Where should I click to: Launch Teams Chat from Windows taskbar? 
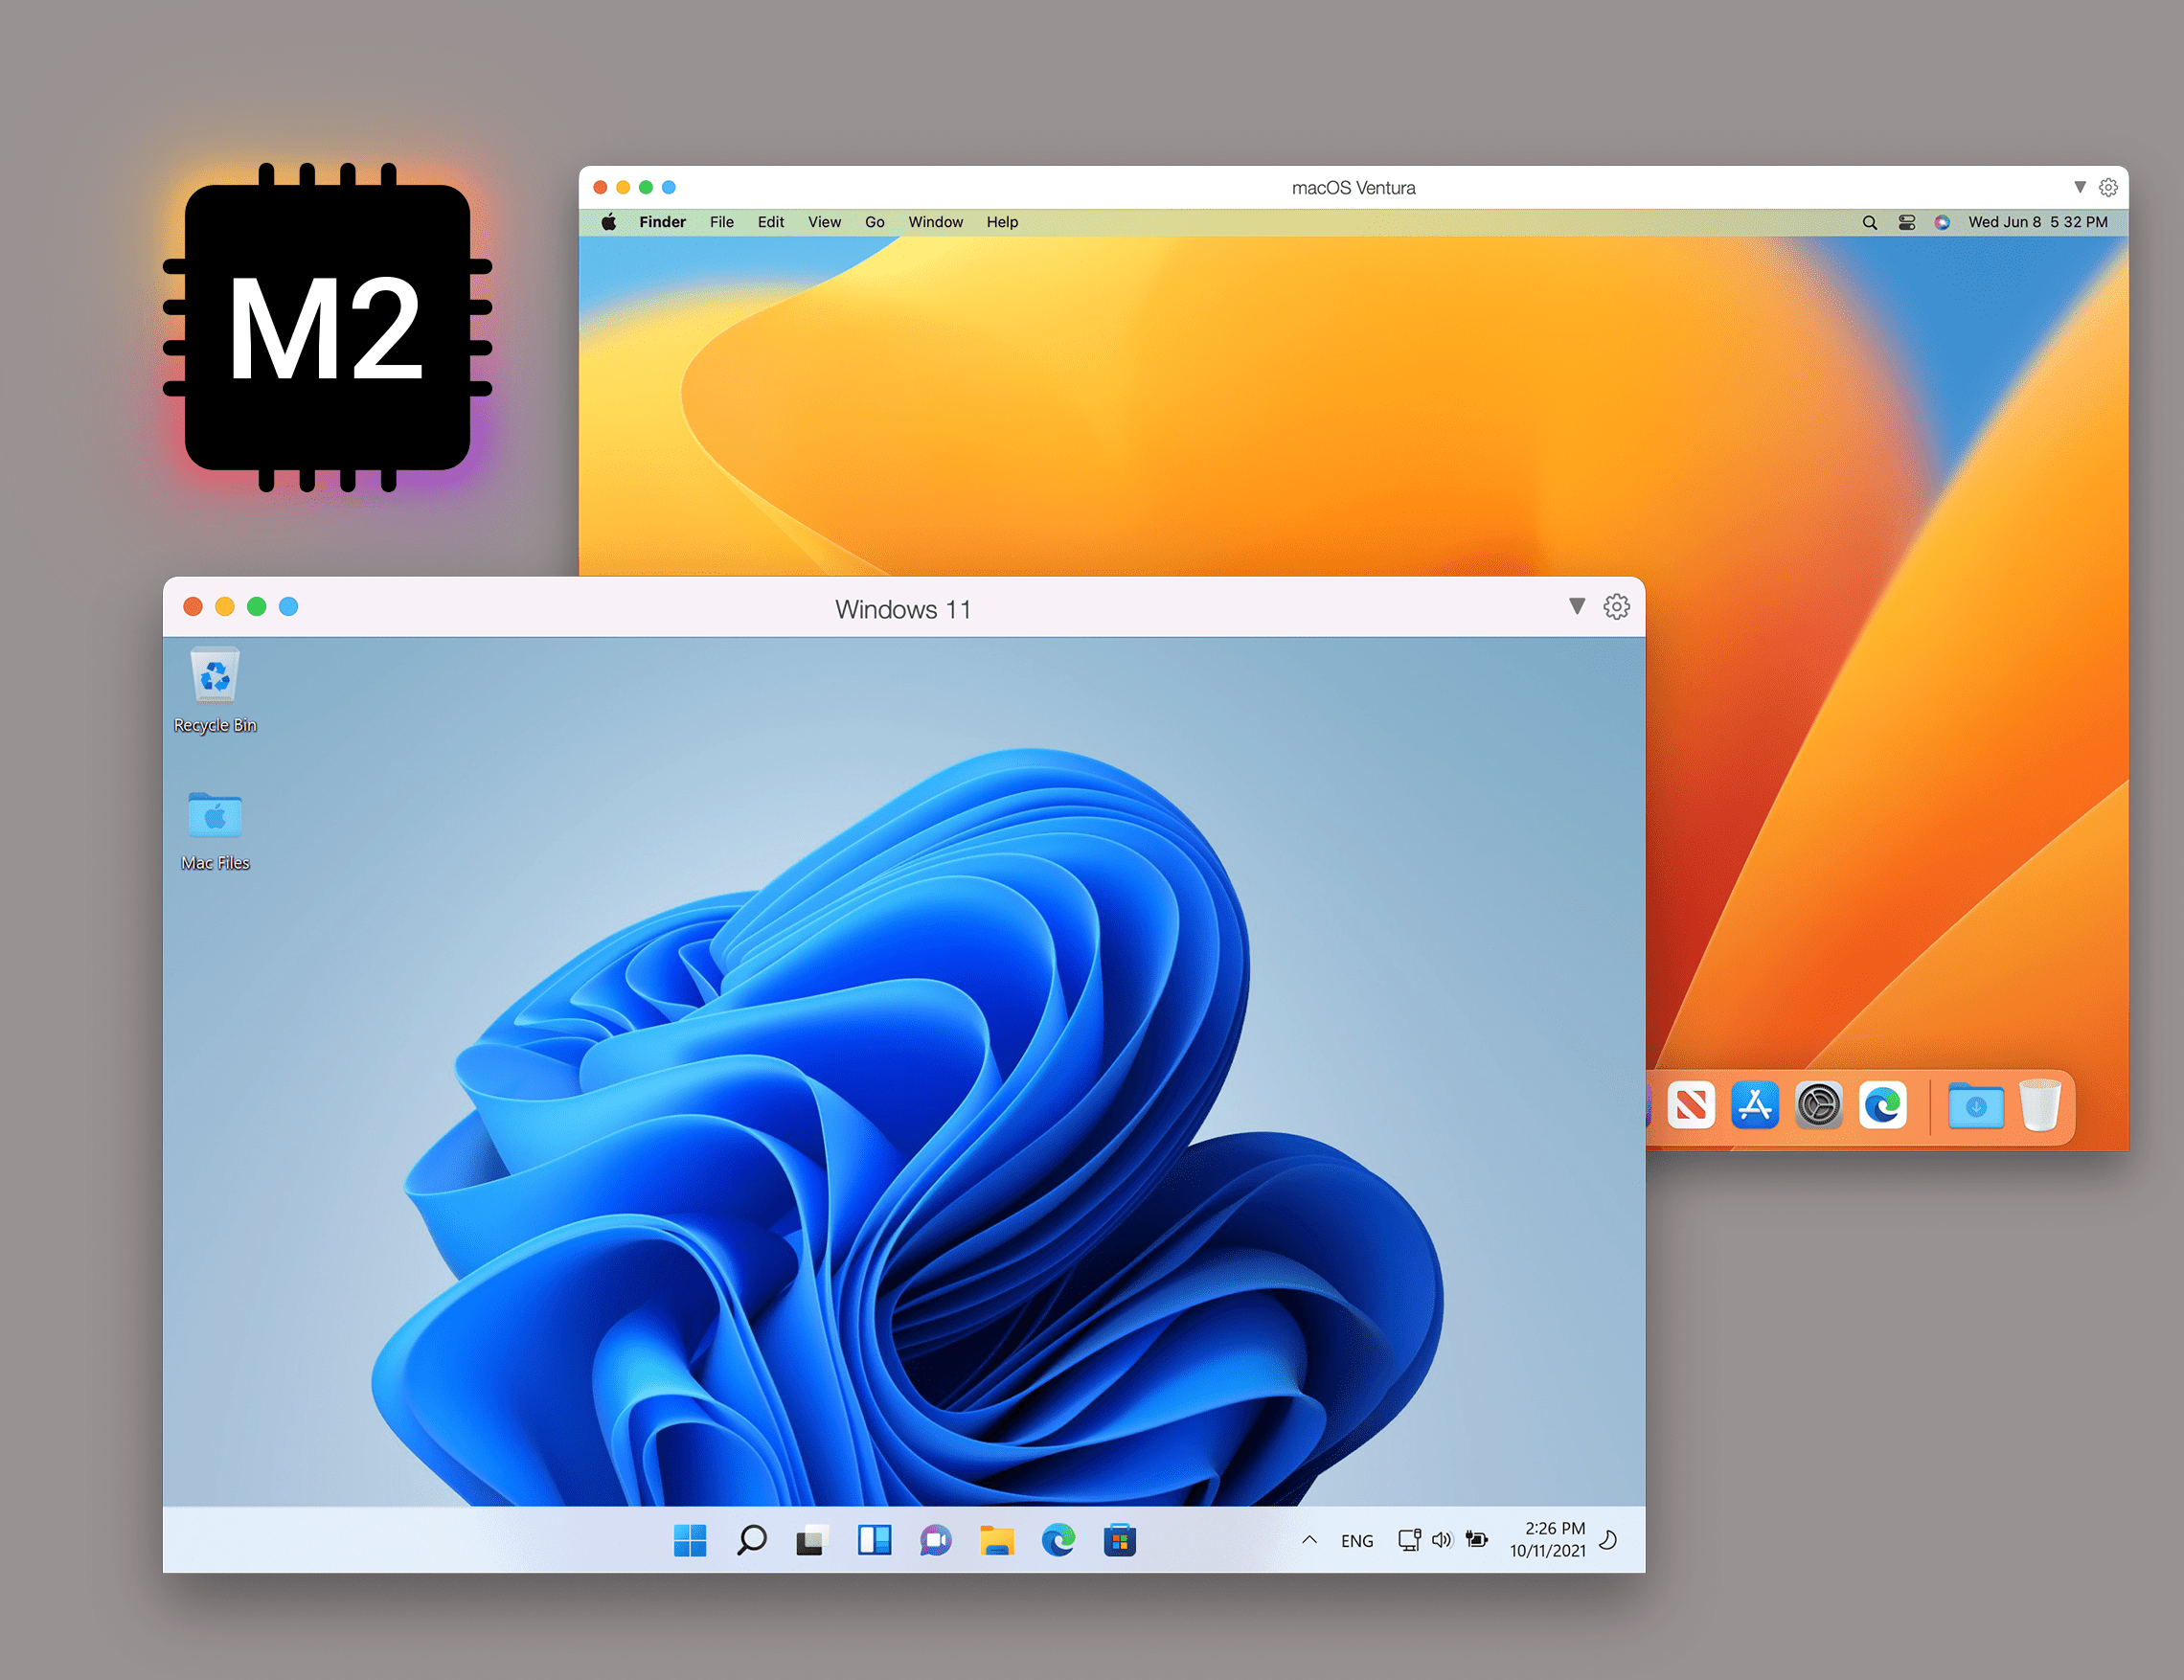936,1540
